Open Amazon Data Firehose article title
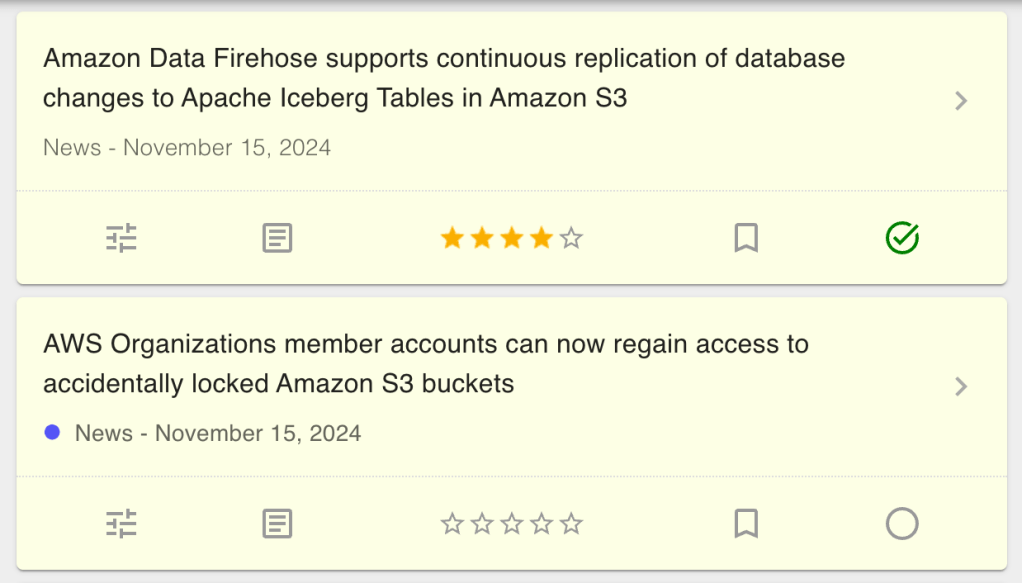This screenshot has height=583, width=1022. [x=444, y=78]
